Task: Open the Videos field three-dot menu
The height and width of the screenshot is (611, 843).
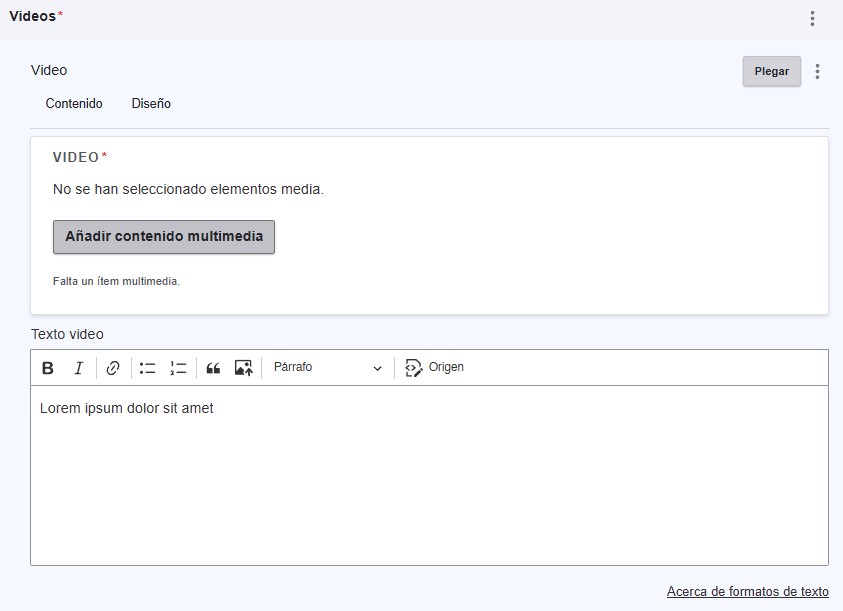Action: coord(812,18)
